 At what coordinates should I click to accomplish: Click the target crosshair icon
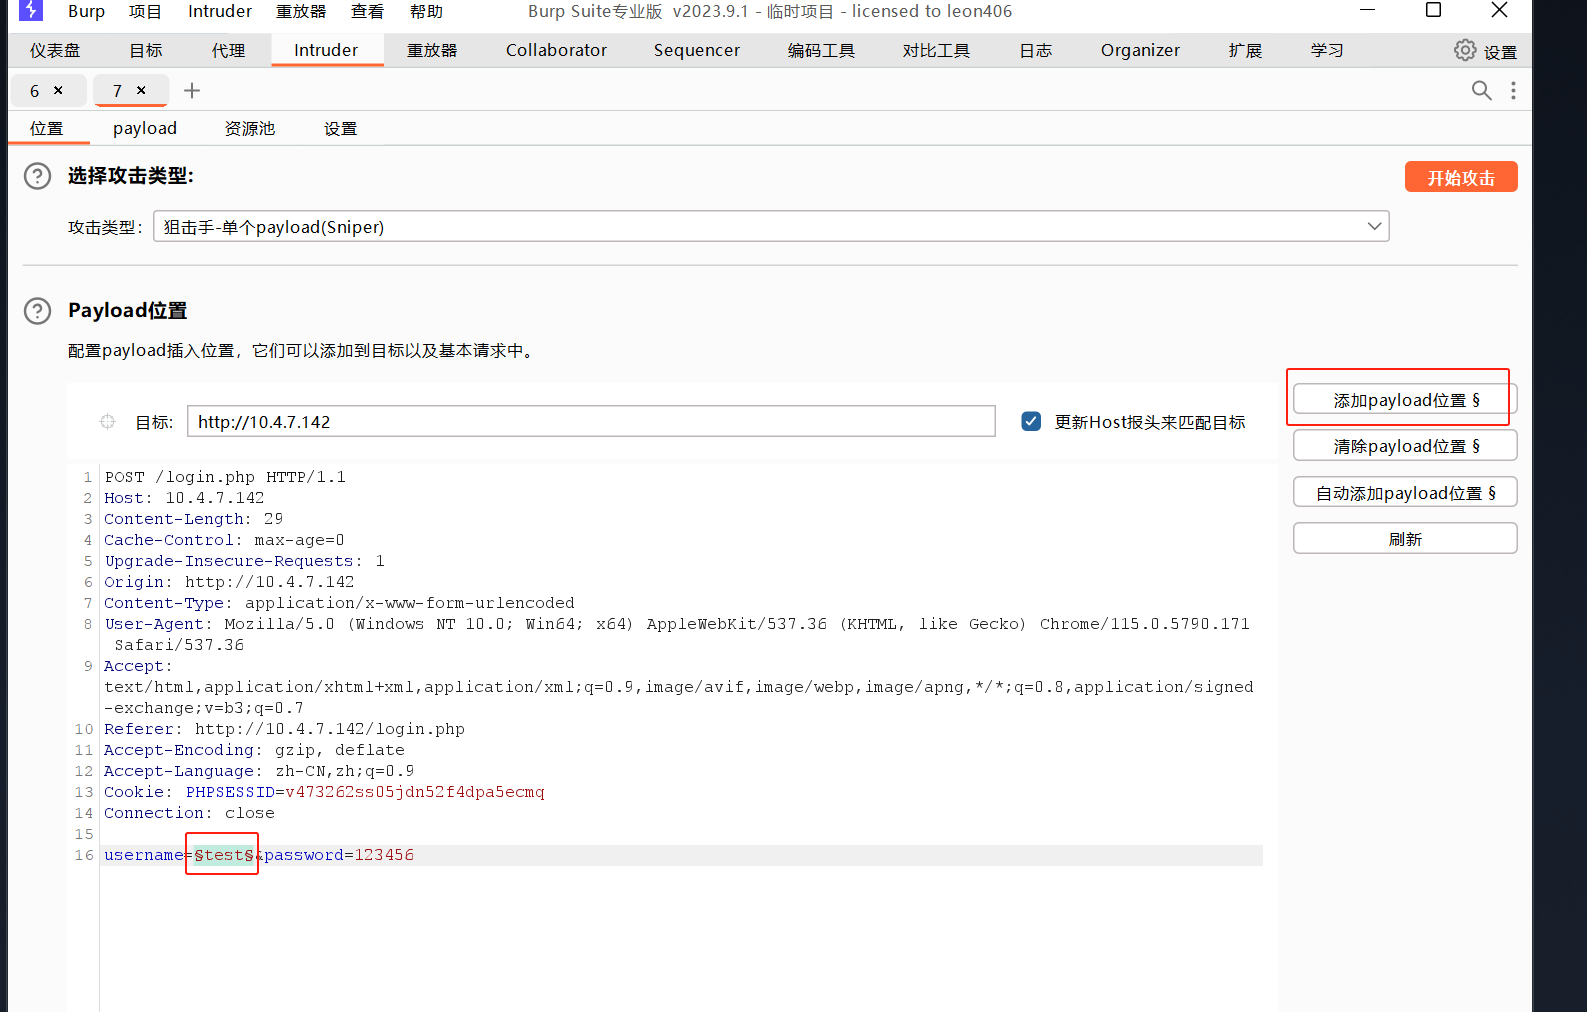107,422
